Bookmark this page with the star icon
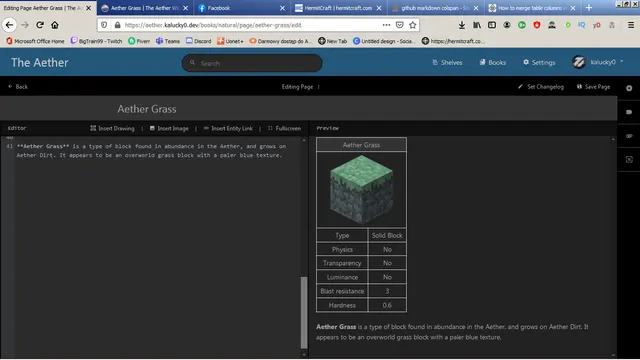Viewport: 640px width, 360px height. click(x=413, y=25)
